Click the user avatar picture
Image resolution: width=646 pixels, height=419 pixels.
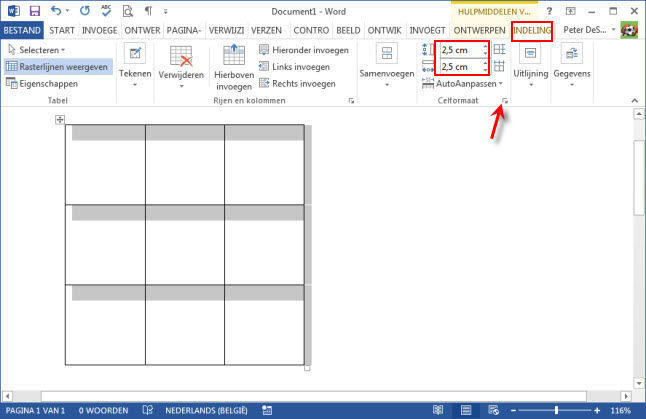(629, 30)
